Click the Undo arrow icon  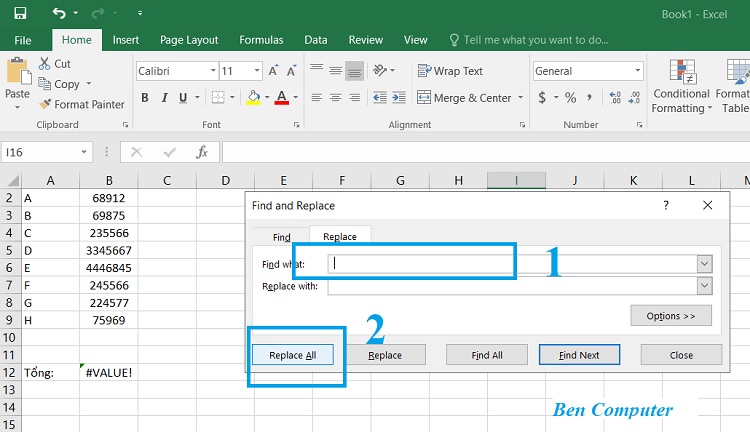[x=59, y=13]
